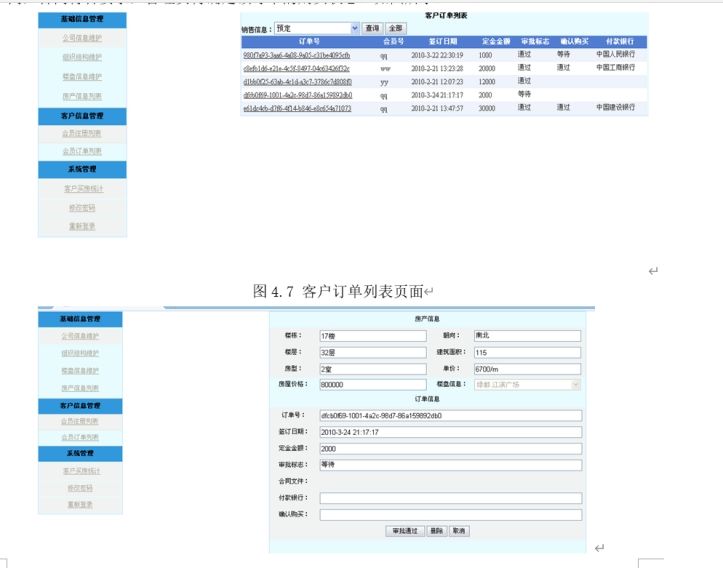Open 会员注册列表 in the order-list page sidebar
This screenshot has height=568, width=723.
point(82,133)
